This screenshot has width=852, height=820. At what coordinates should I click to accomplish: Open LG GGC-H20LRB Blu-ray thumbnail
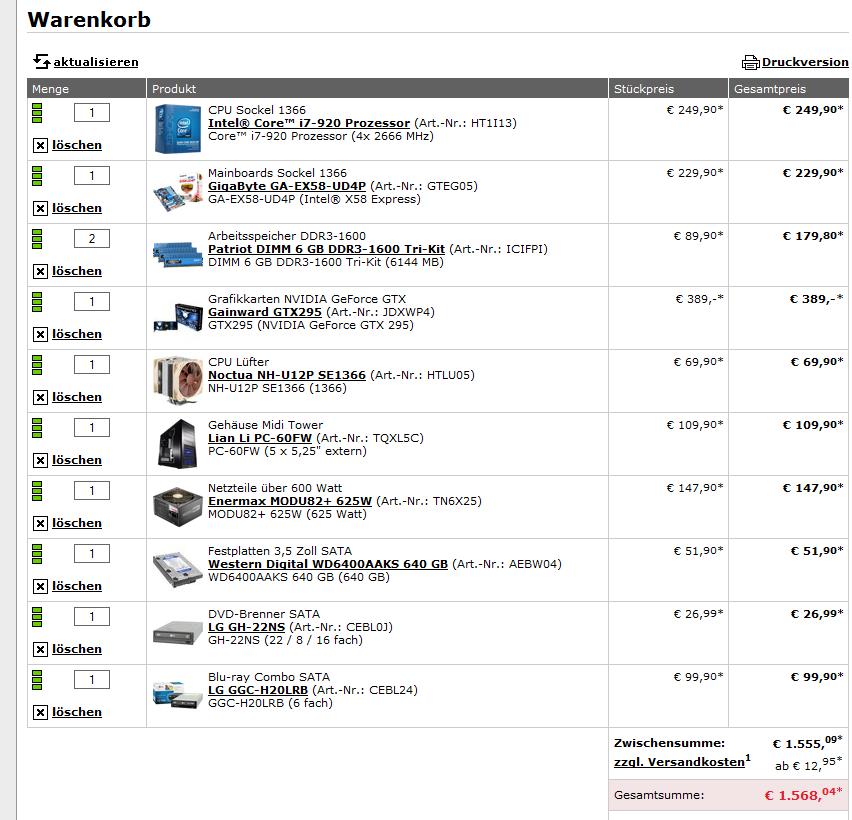[178, 695]
